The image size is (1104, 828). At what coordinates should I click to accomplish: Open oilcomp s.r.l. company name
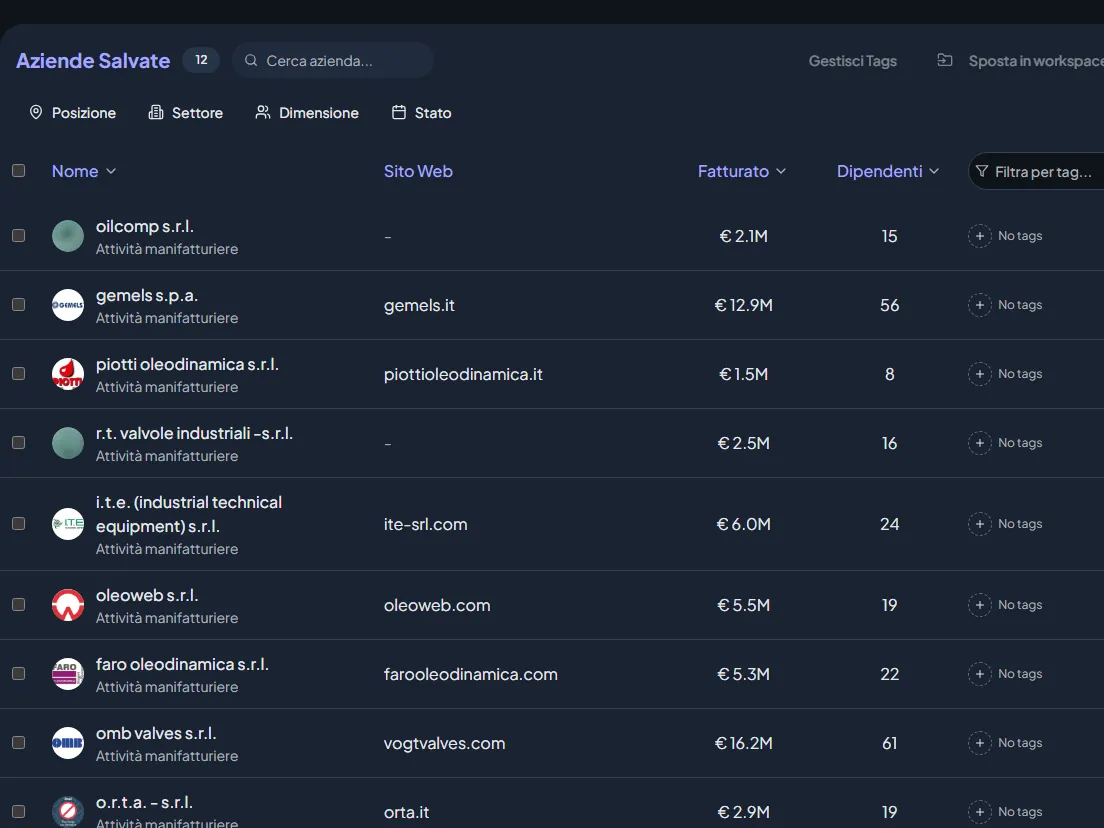pos(144,226)
